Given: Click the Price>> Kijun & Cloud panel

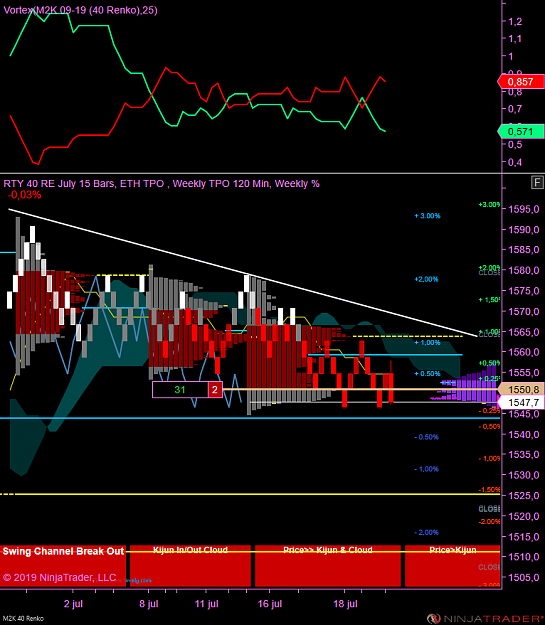Looking at the screenshot, I should [328, 566].
